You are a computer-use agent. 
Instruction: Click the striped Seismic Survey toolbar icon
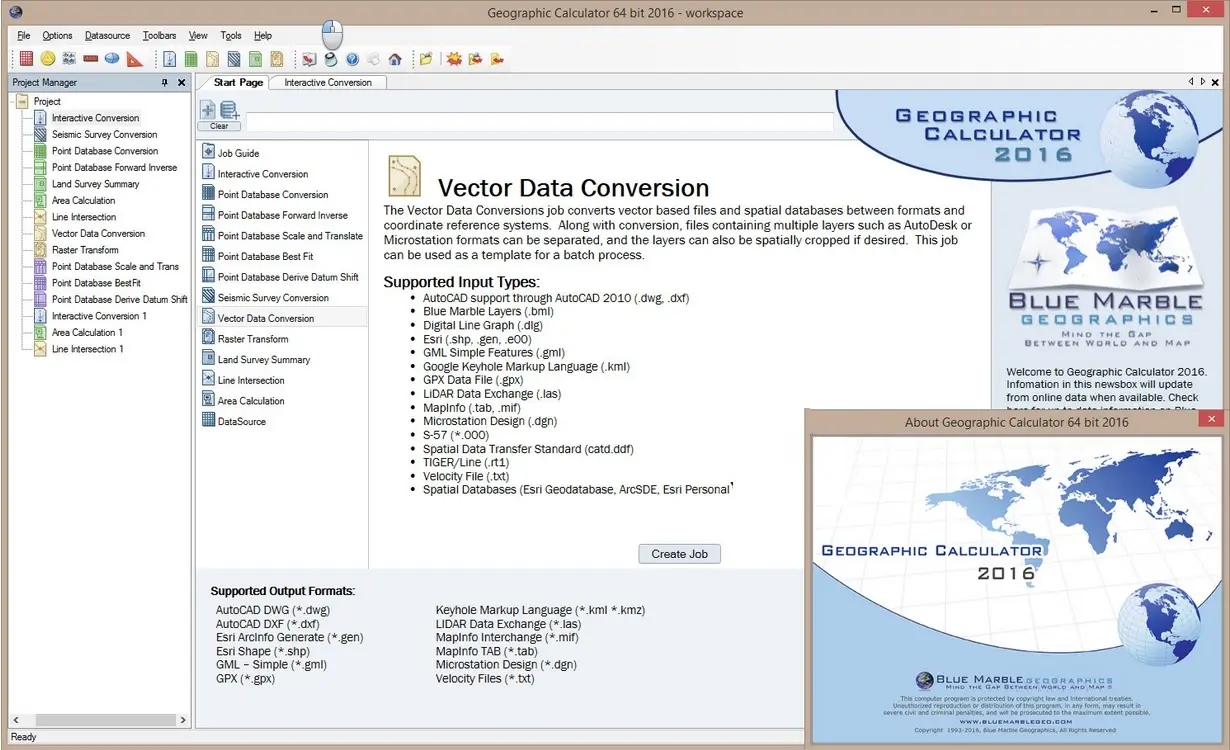click(x=234, y=59)
